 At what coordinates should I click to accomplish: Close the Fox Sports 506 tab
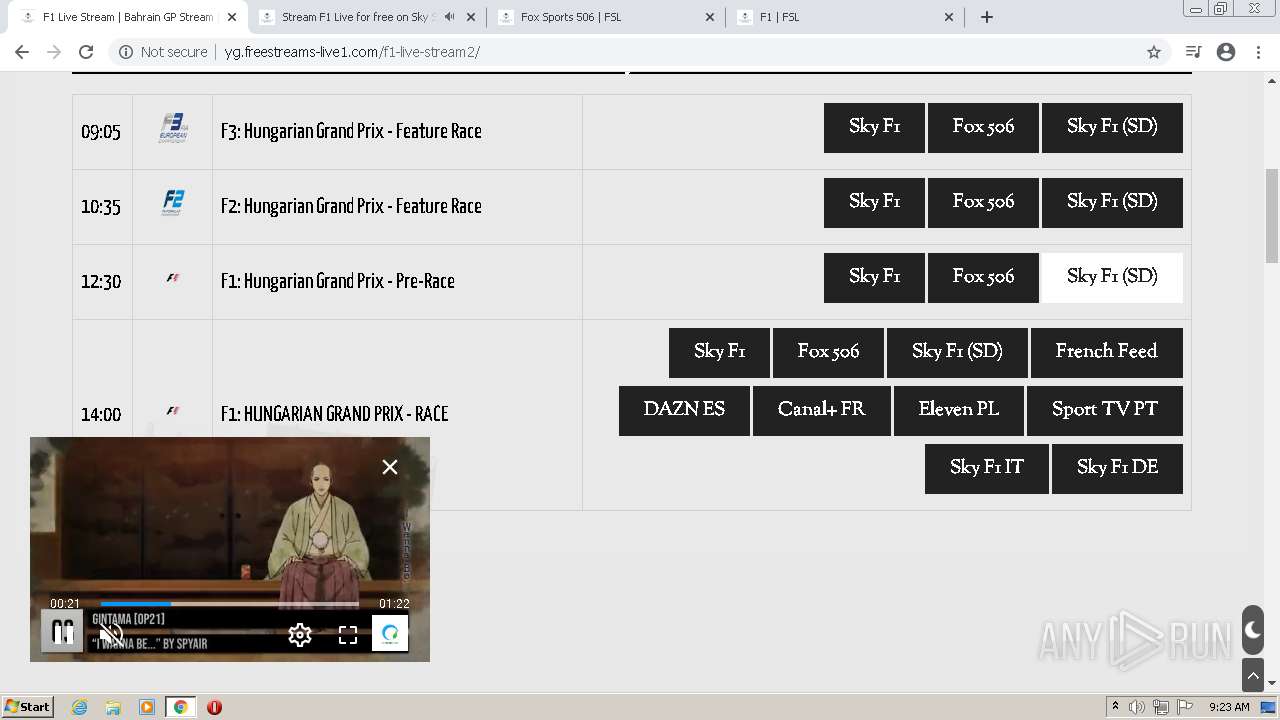(710, 17)
